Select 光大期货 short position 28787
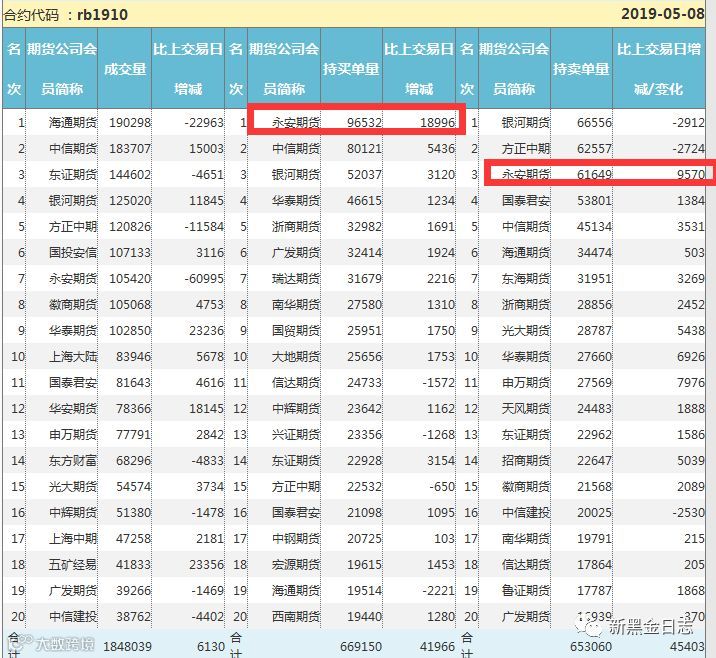Image resolution: width=716 pixels, height=658 pixels. (594, 331)
